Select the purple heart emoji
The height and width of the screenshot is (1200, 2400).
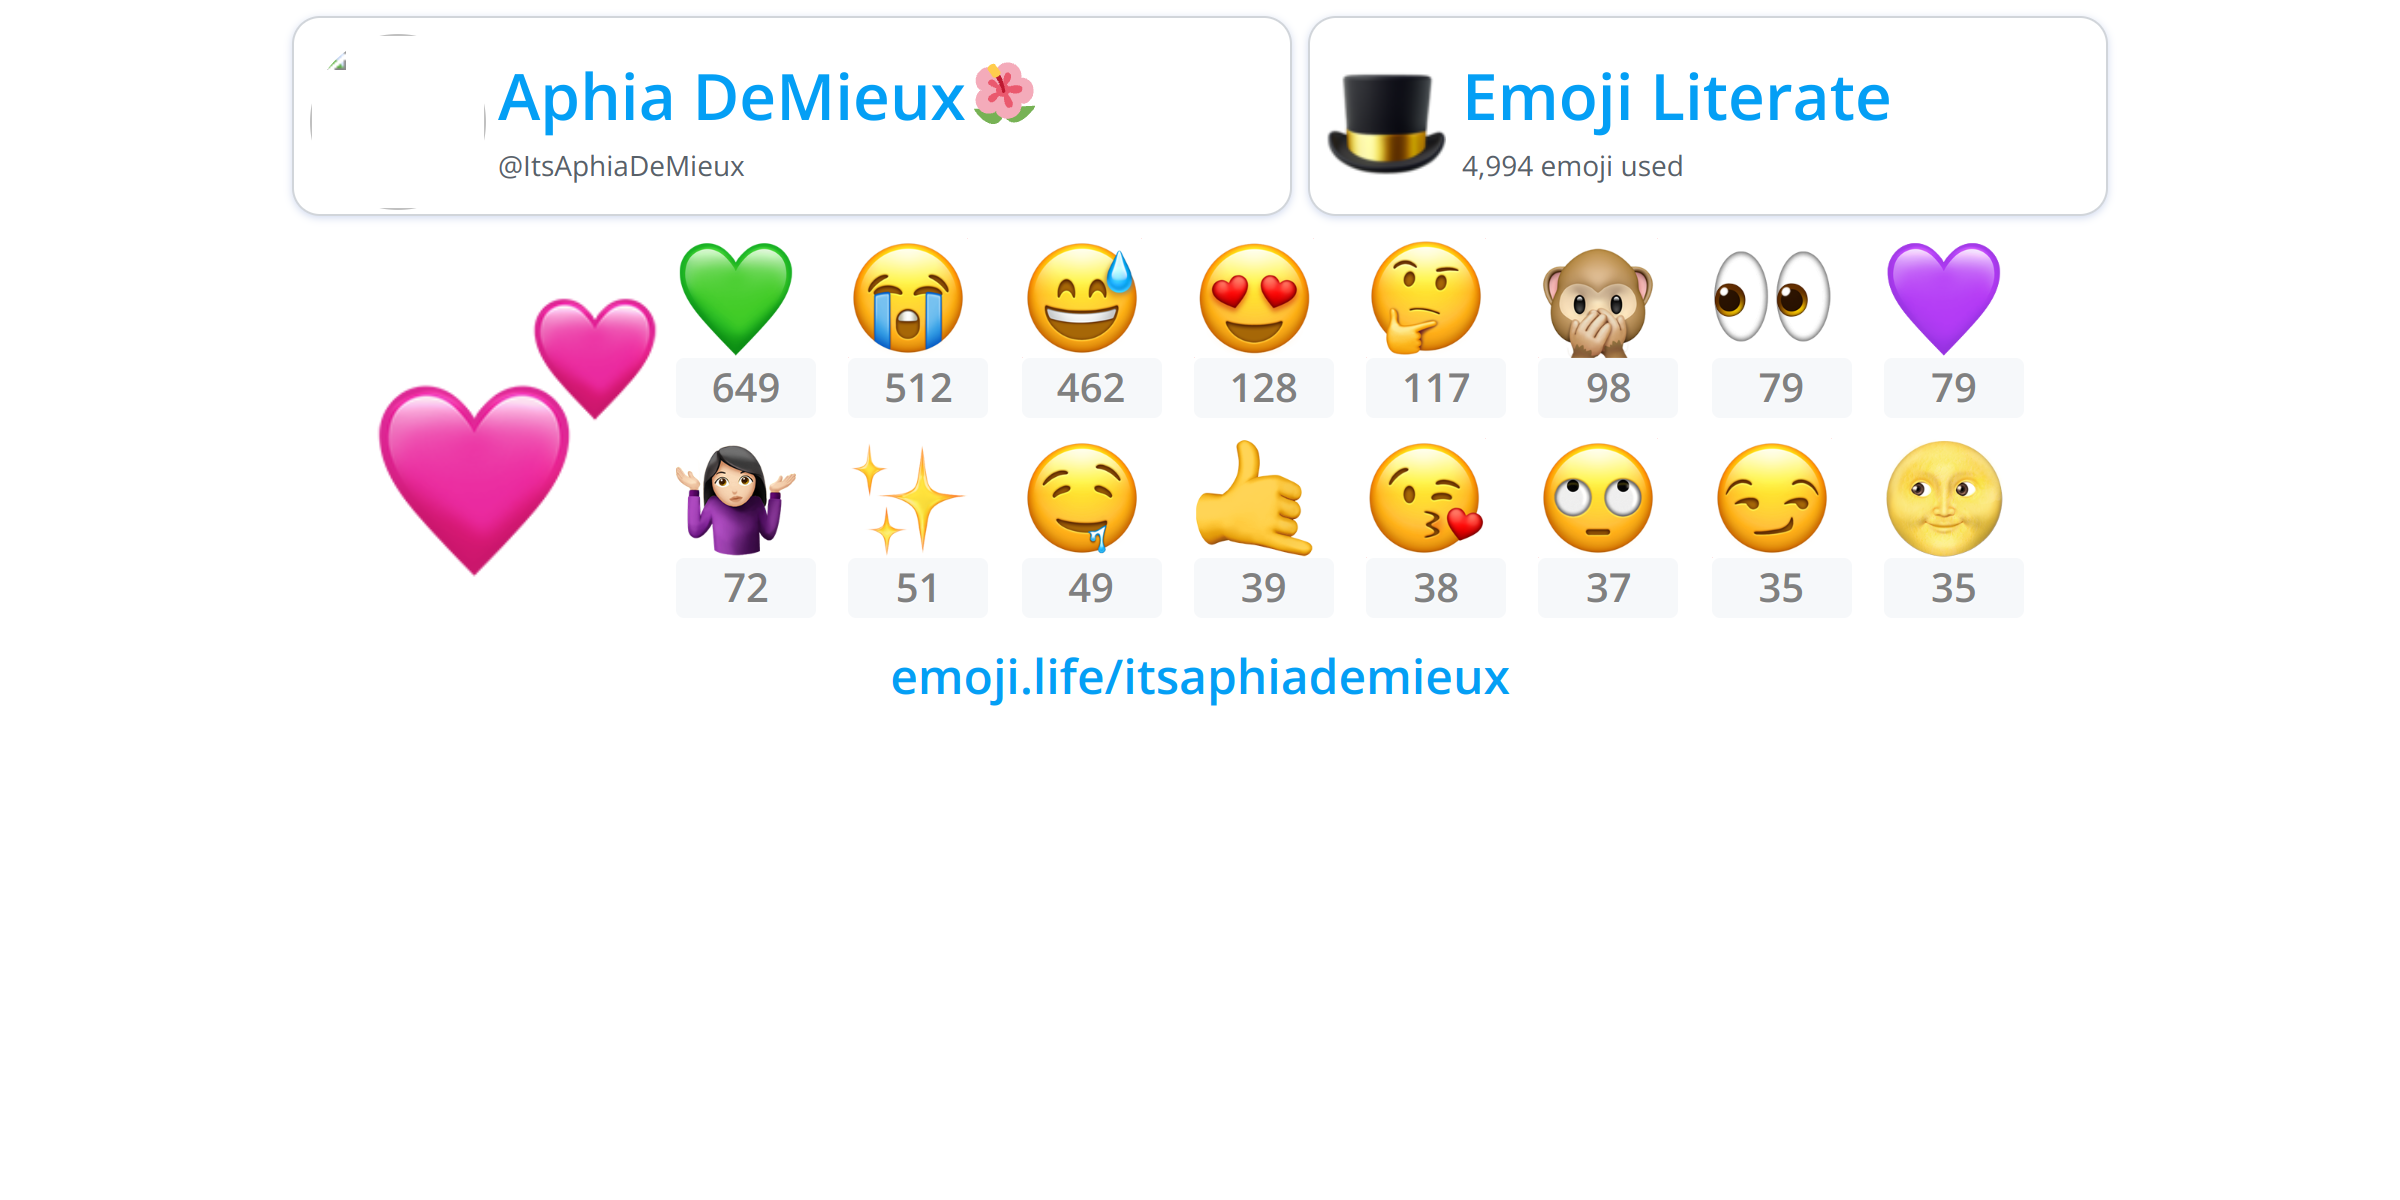point(1944,298)
